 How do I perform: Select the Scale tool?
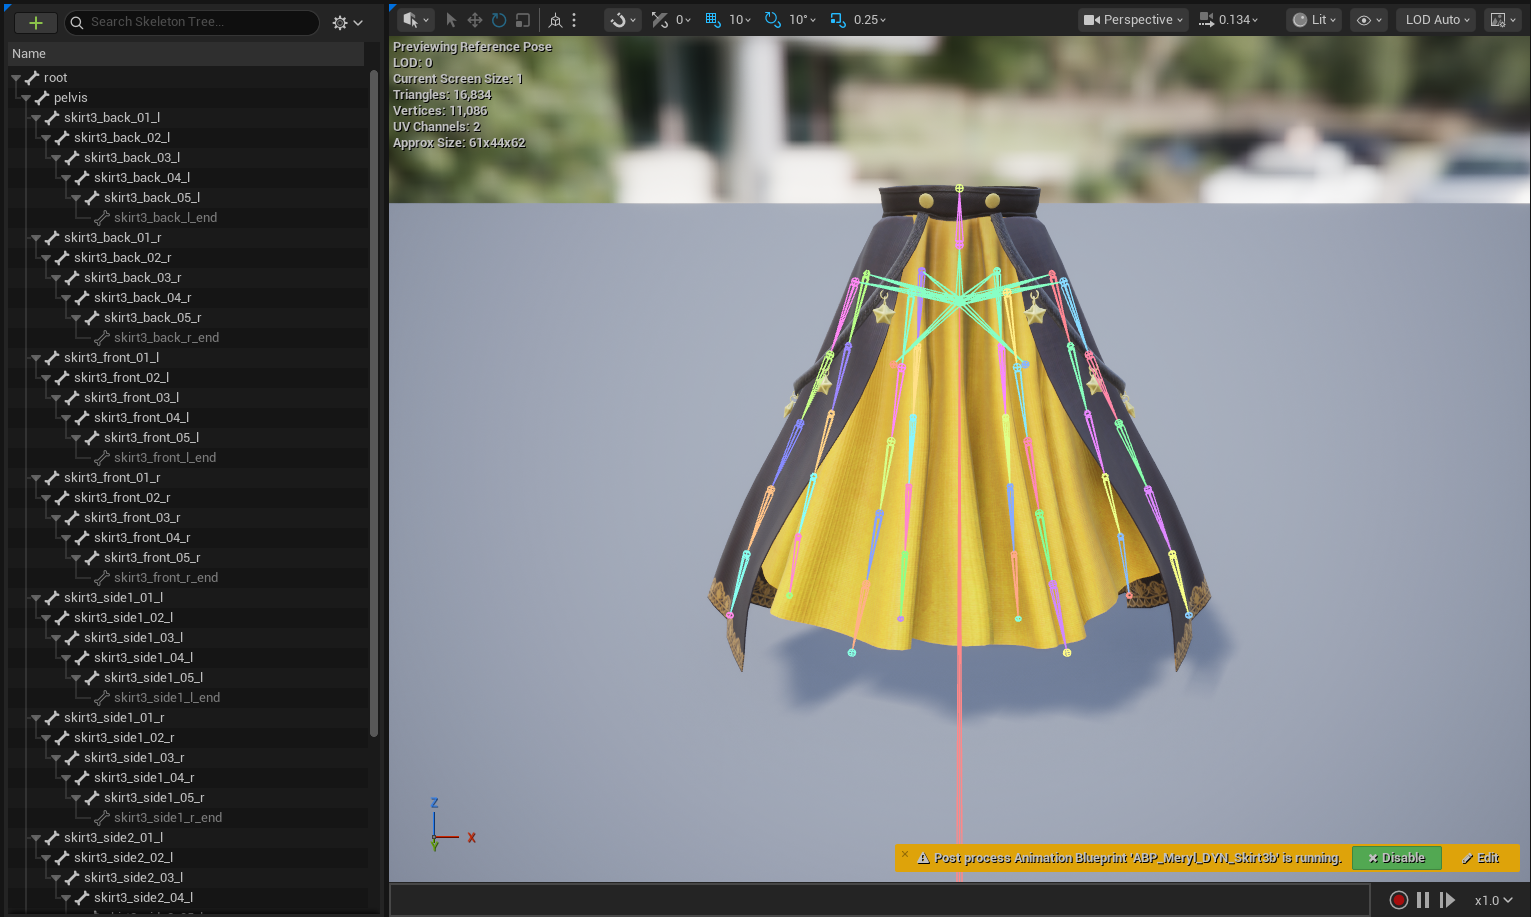[522, 20]
